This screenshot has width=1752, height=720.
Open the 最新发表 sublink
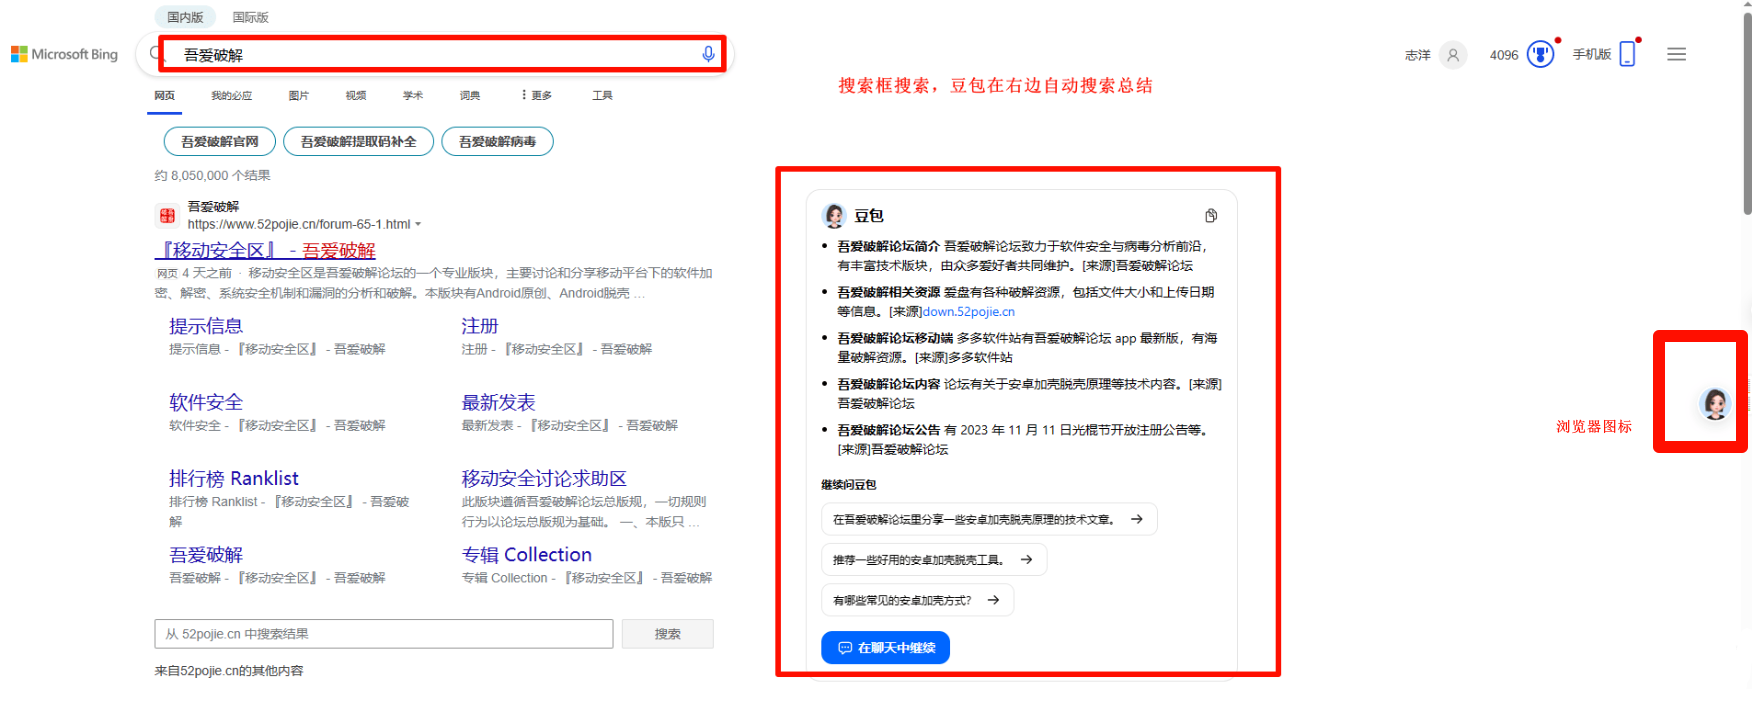498,402
